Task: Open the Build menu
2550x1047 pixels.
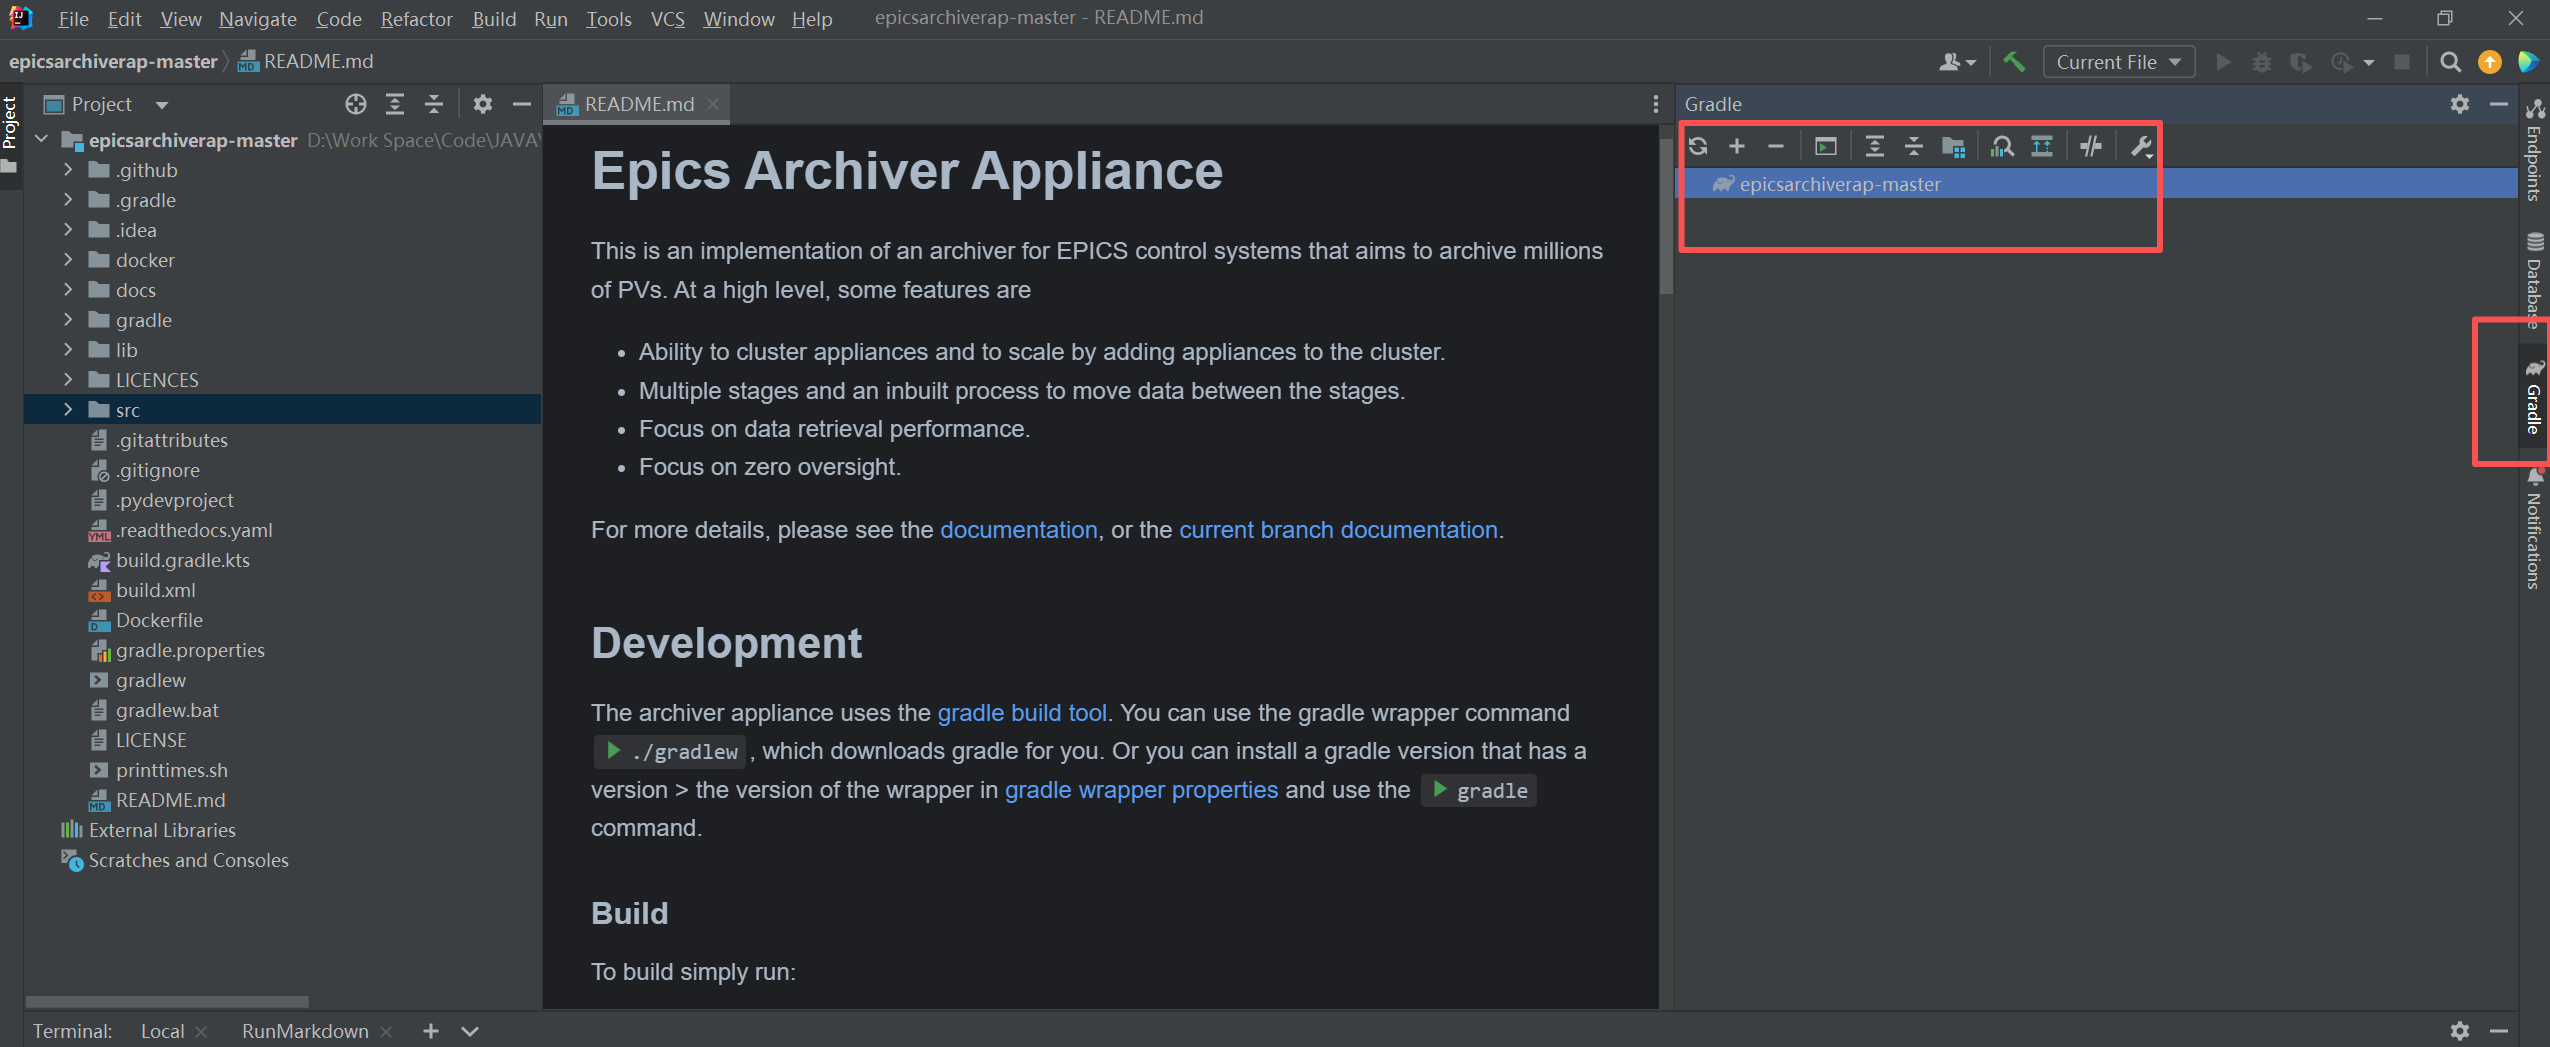Action: click(x=494, y=19)
